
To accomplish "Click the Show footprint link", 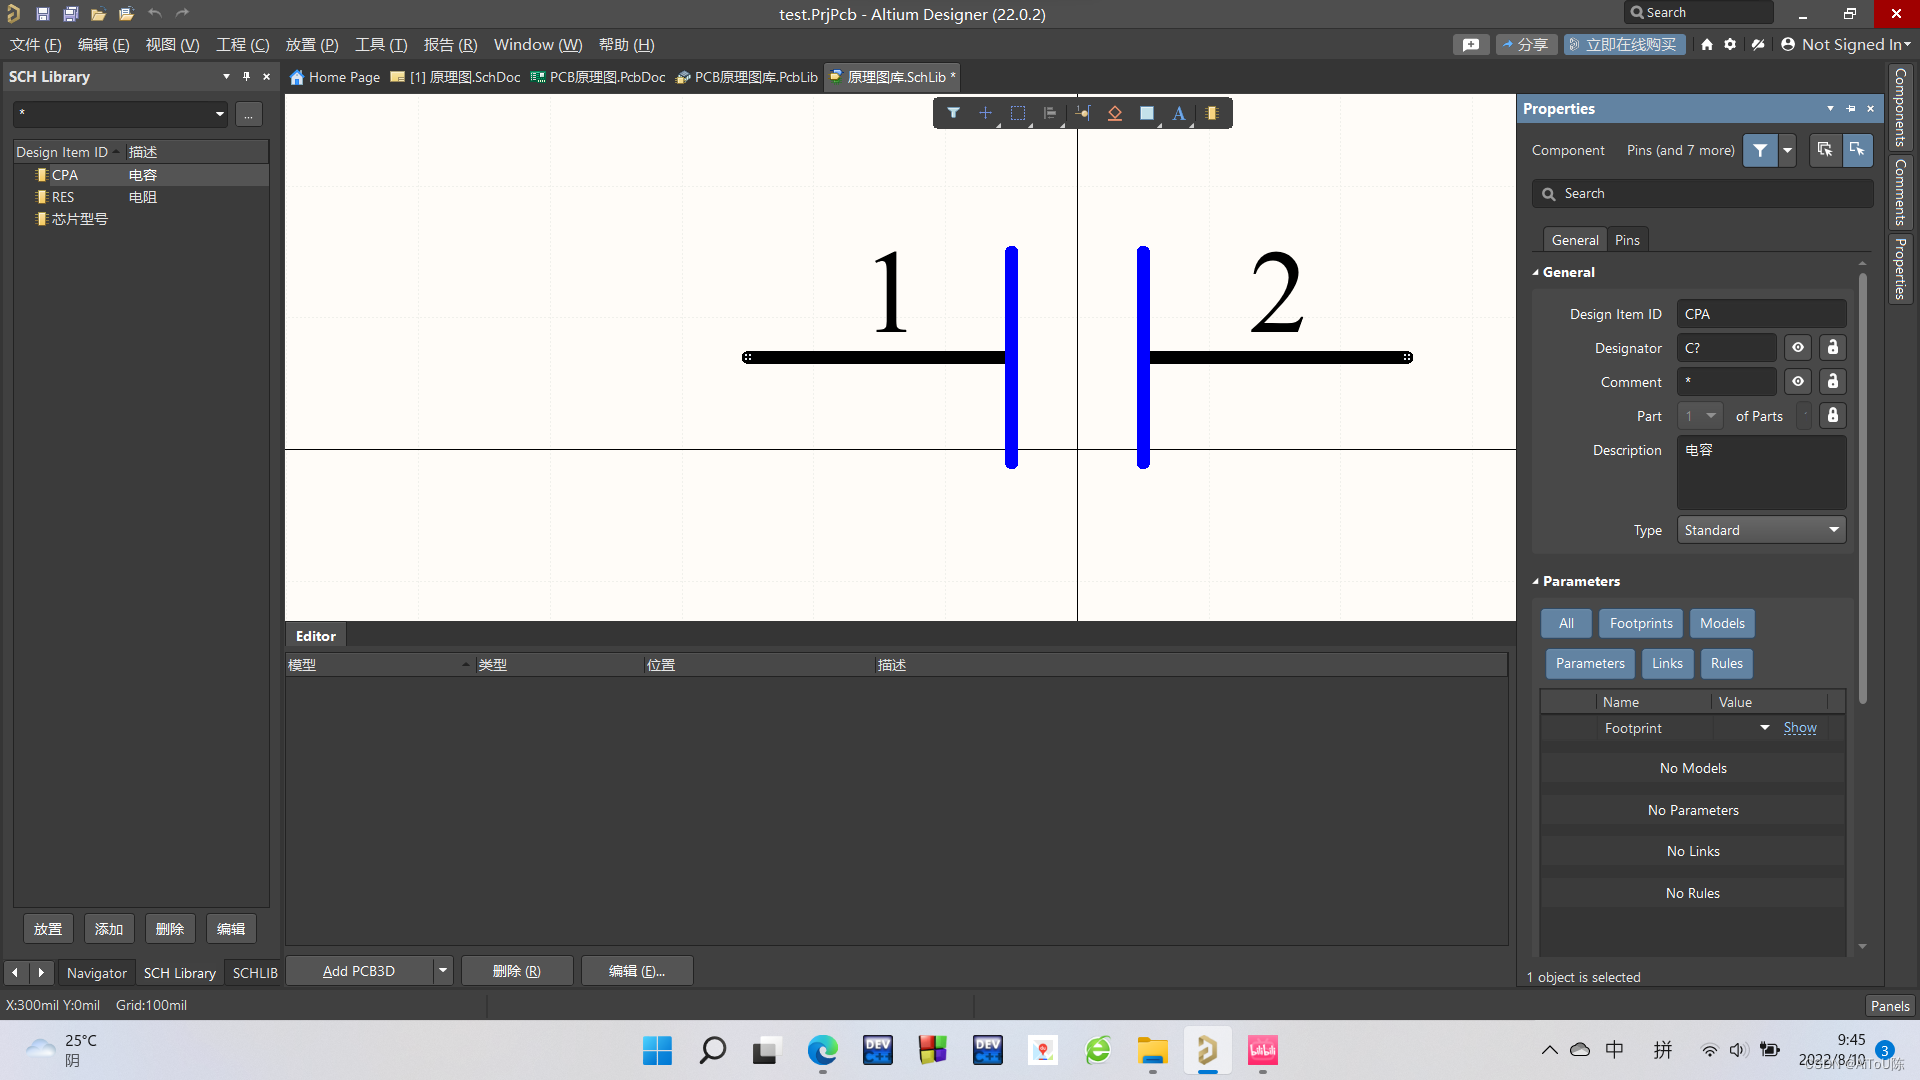I will point(1799,728).
